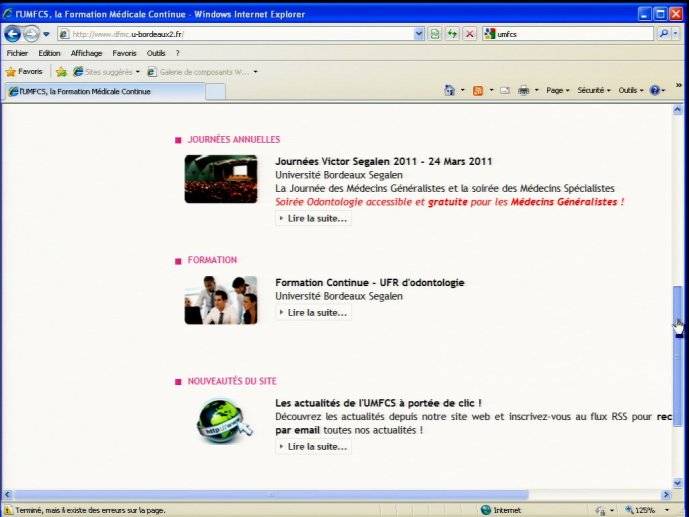The height and width of the screenshot is (517, 689).
Task: Open the Edition menu
Action: (x=49, y=53)
